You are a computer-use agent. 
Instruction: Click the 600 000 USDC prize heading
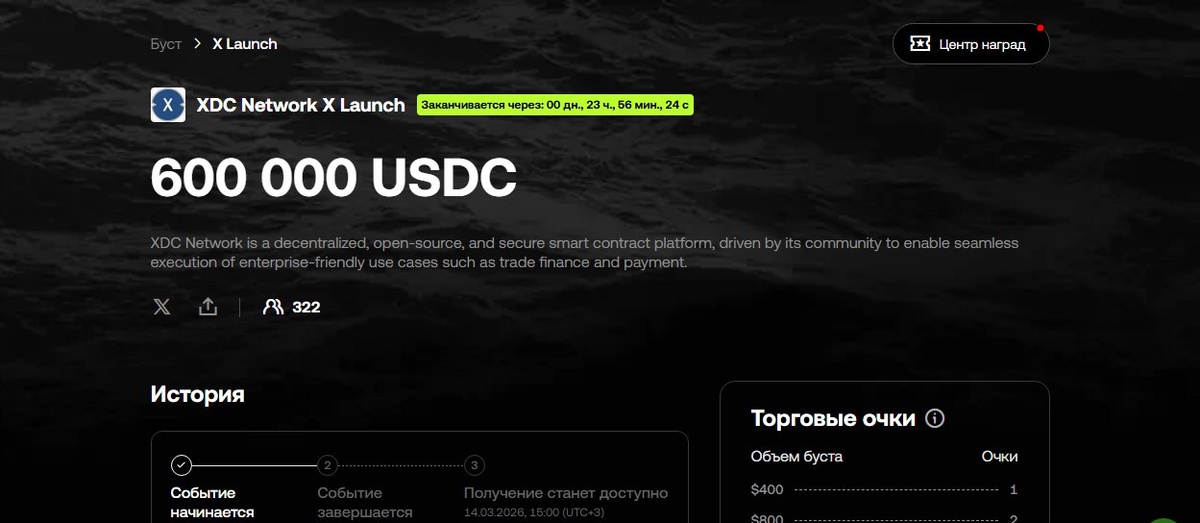point(333,178)
